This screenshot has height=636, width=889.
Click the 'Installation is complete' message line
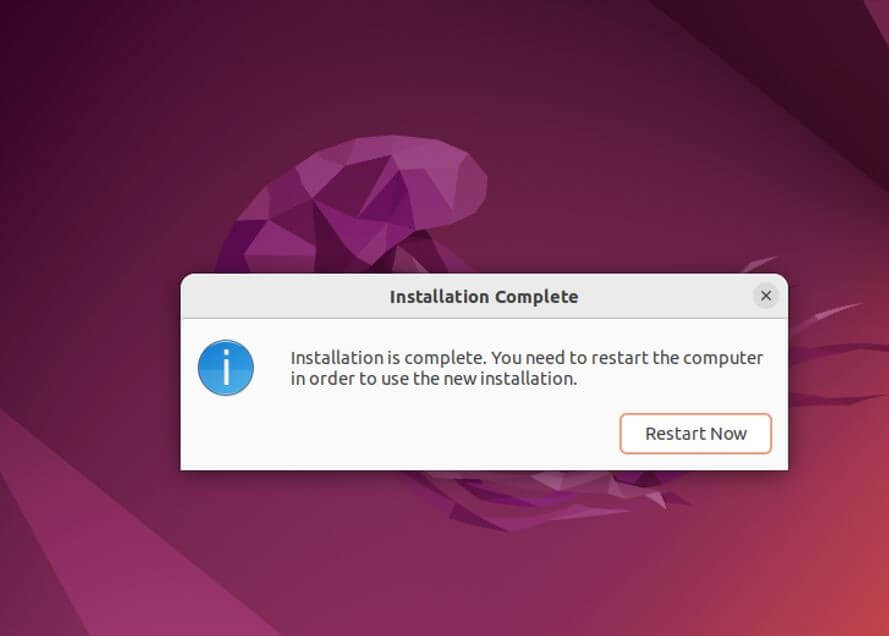(x=527, y=358)
